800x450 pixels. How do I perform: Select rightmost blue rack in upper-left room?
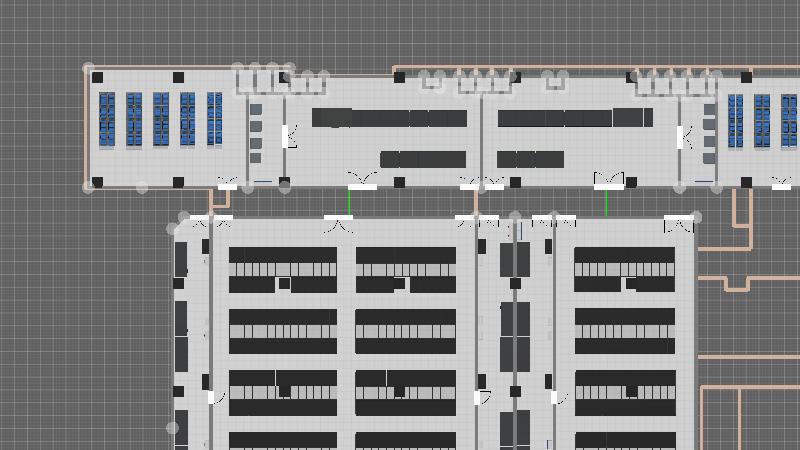pos(214,119)
